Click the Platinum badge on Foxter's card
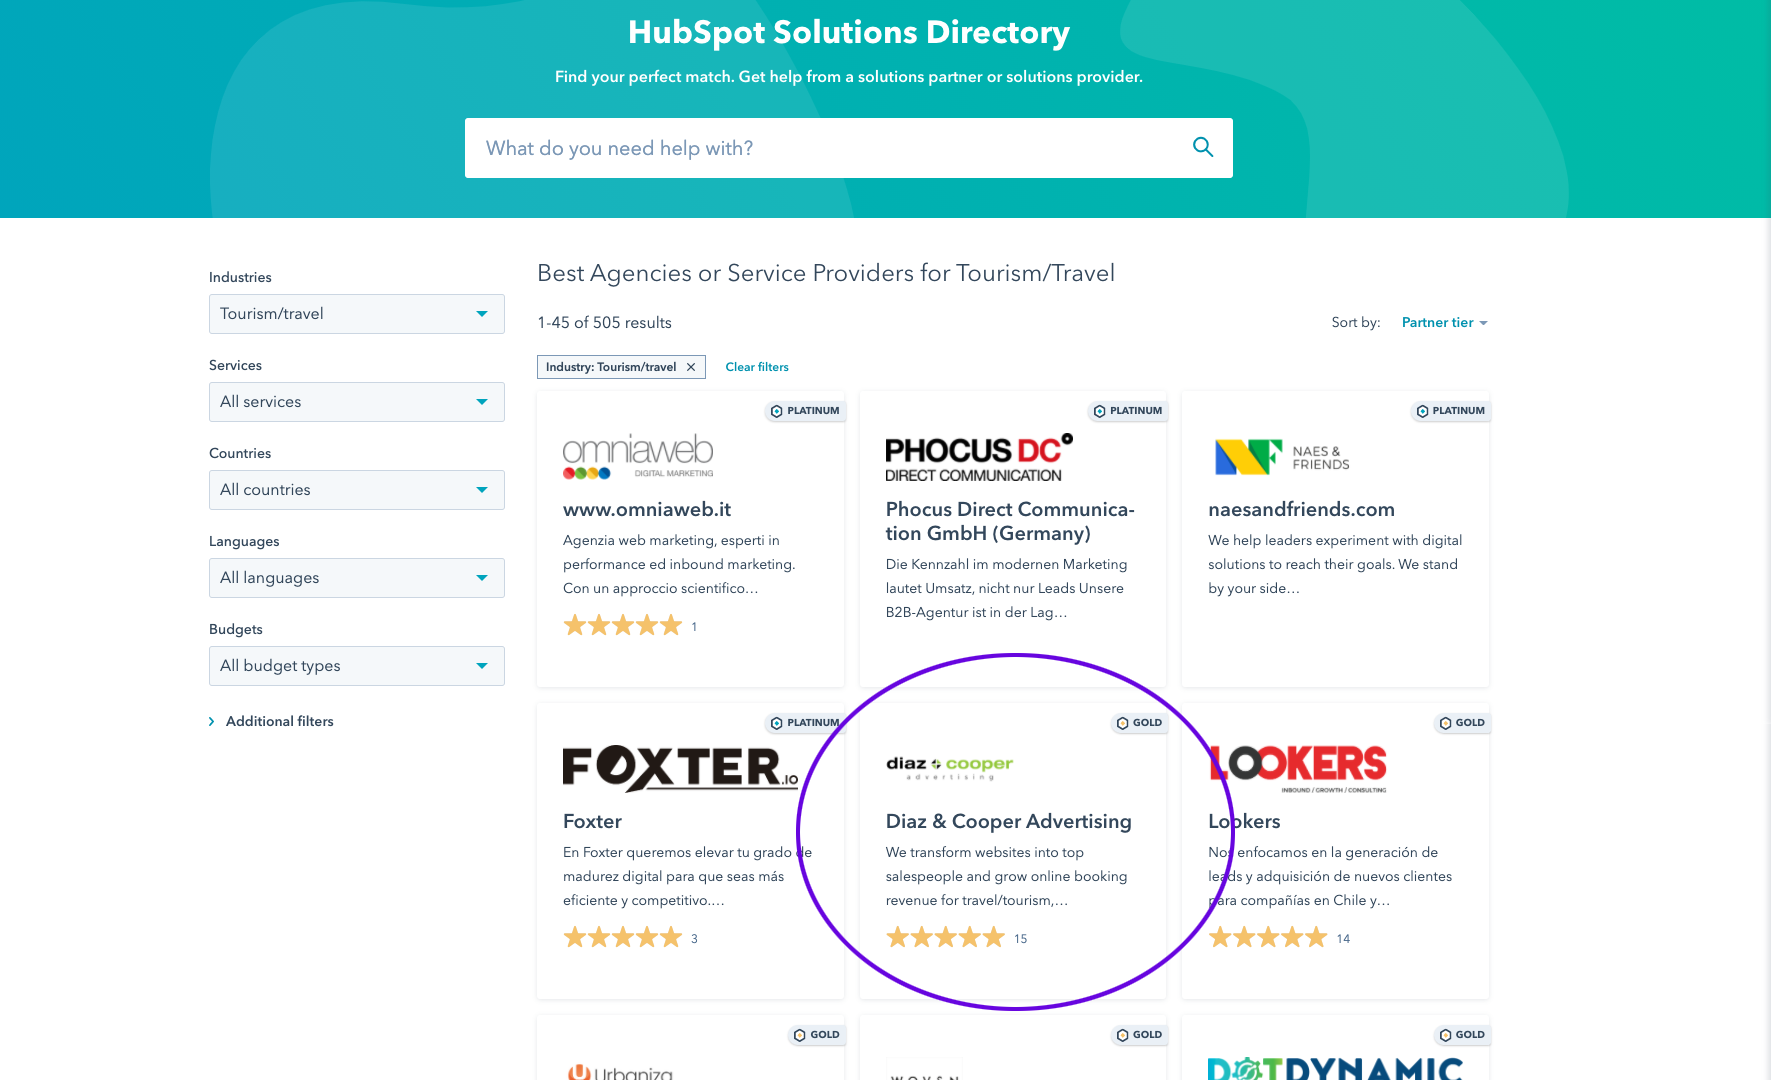 (805, 722)
